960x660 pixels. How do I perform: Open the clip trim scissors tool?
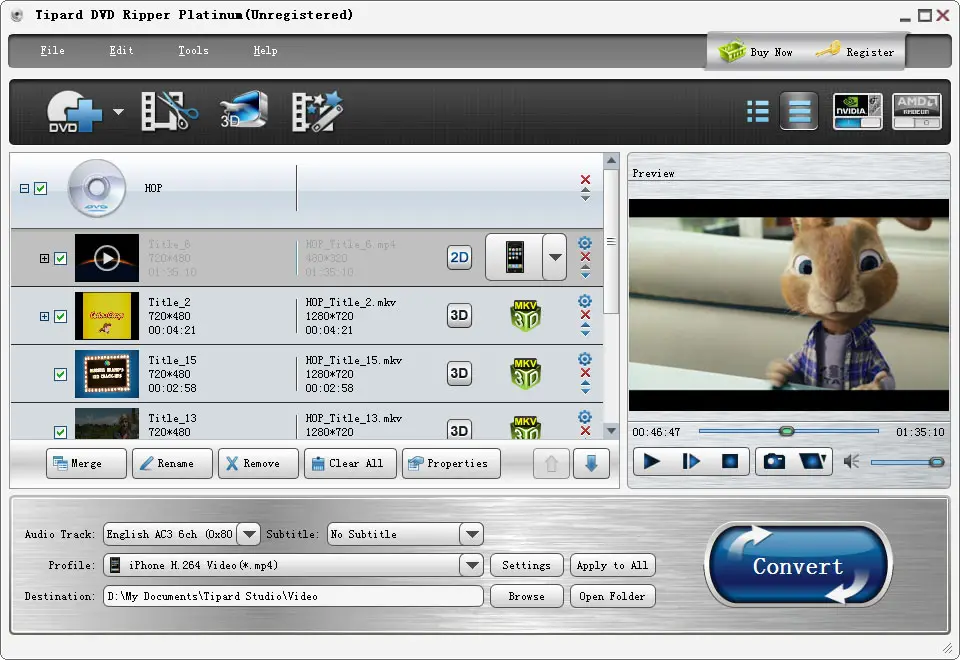(170, 111)
